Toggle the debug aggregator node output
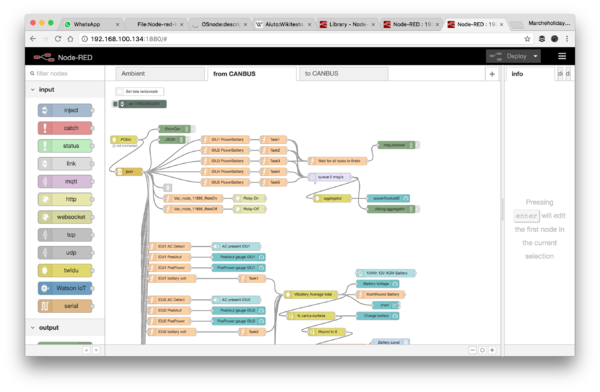Viewport: 600px width, 392px height. [417, 209]
